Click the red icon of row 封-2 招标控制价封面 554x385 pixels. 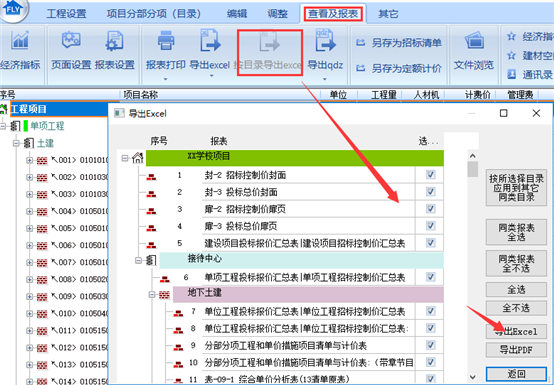click(151, 176)
